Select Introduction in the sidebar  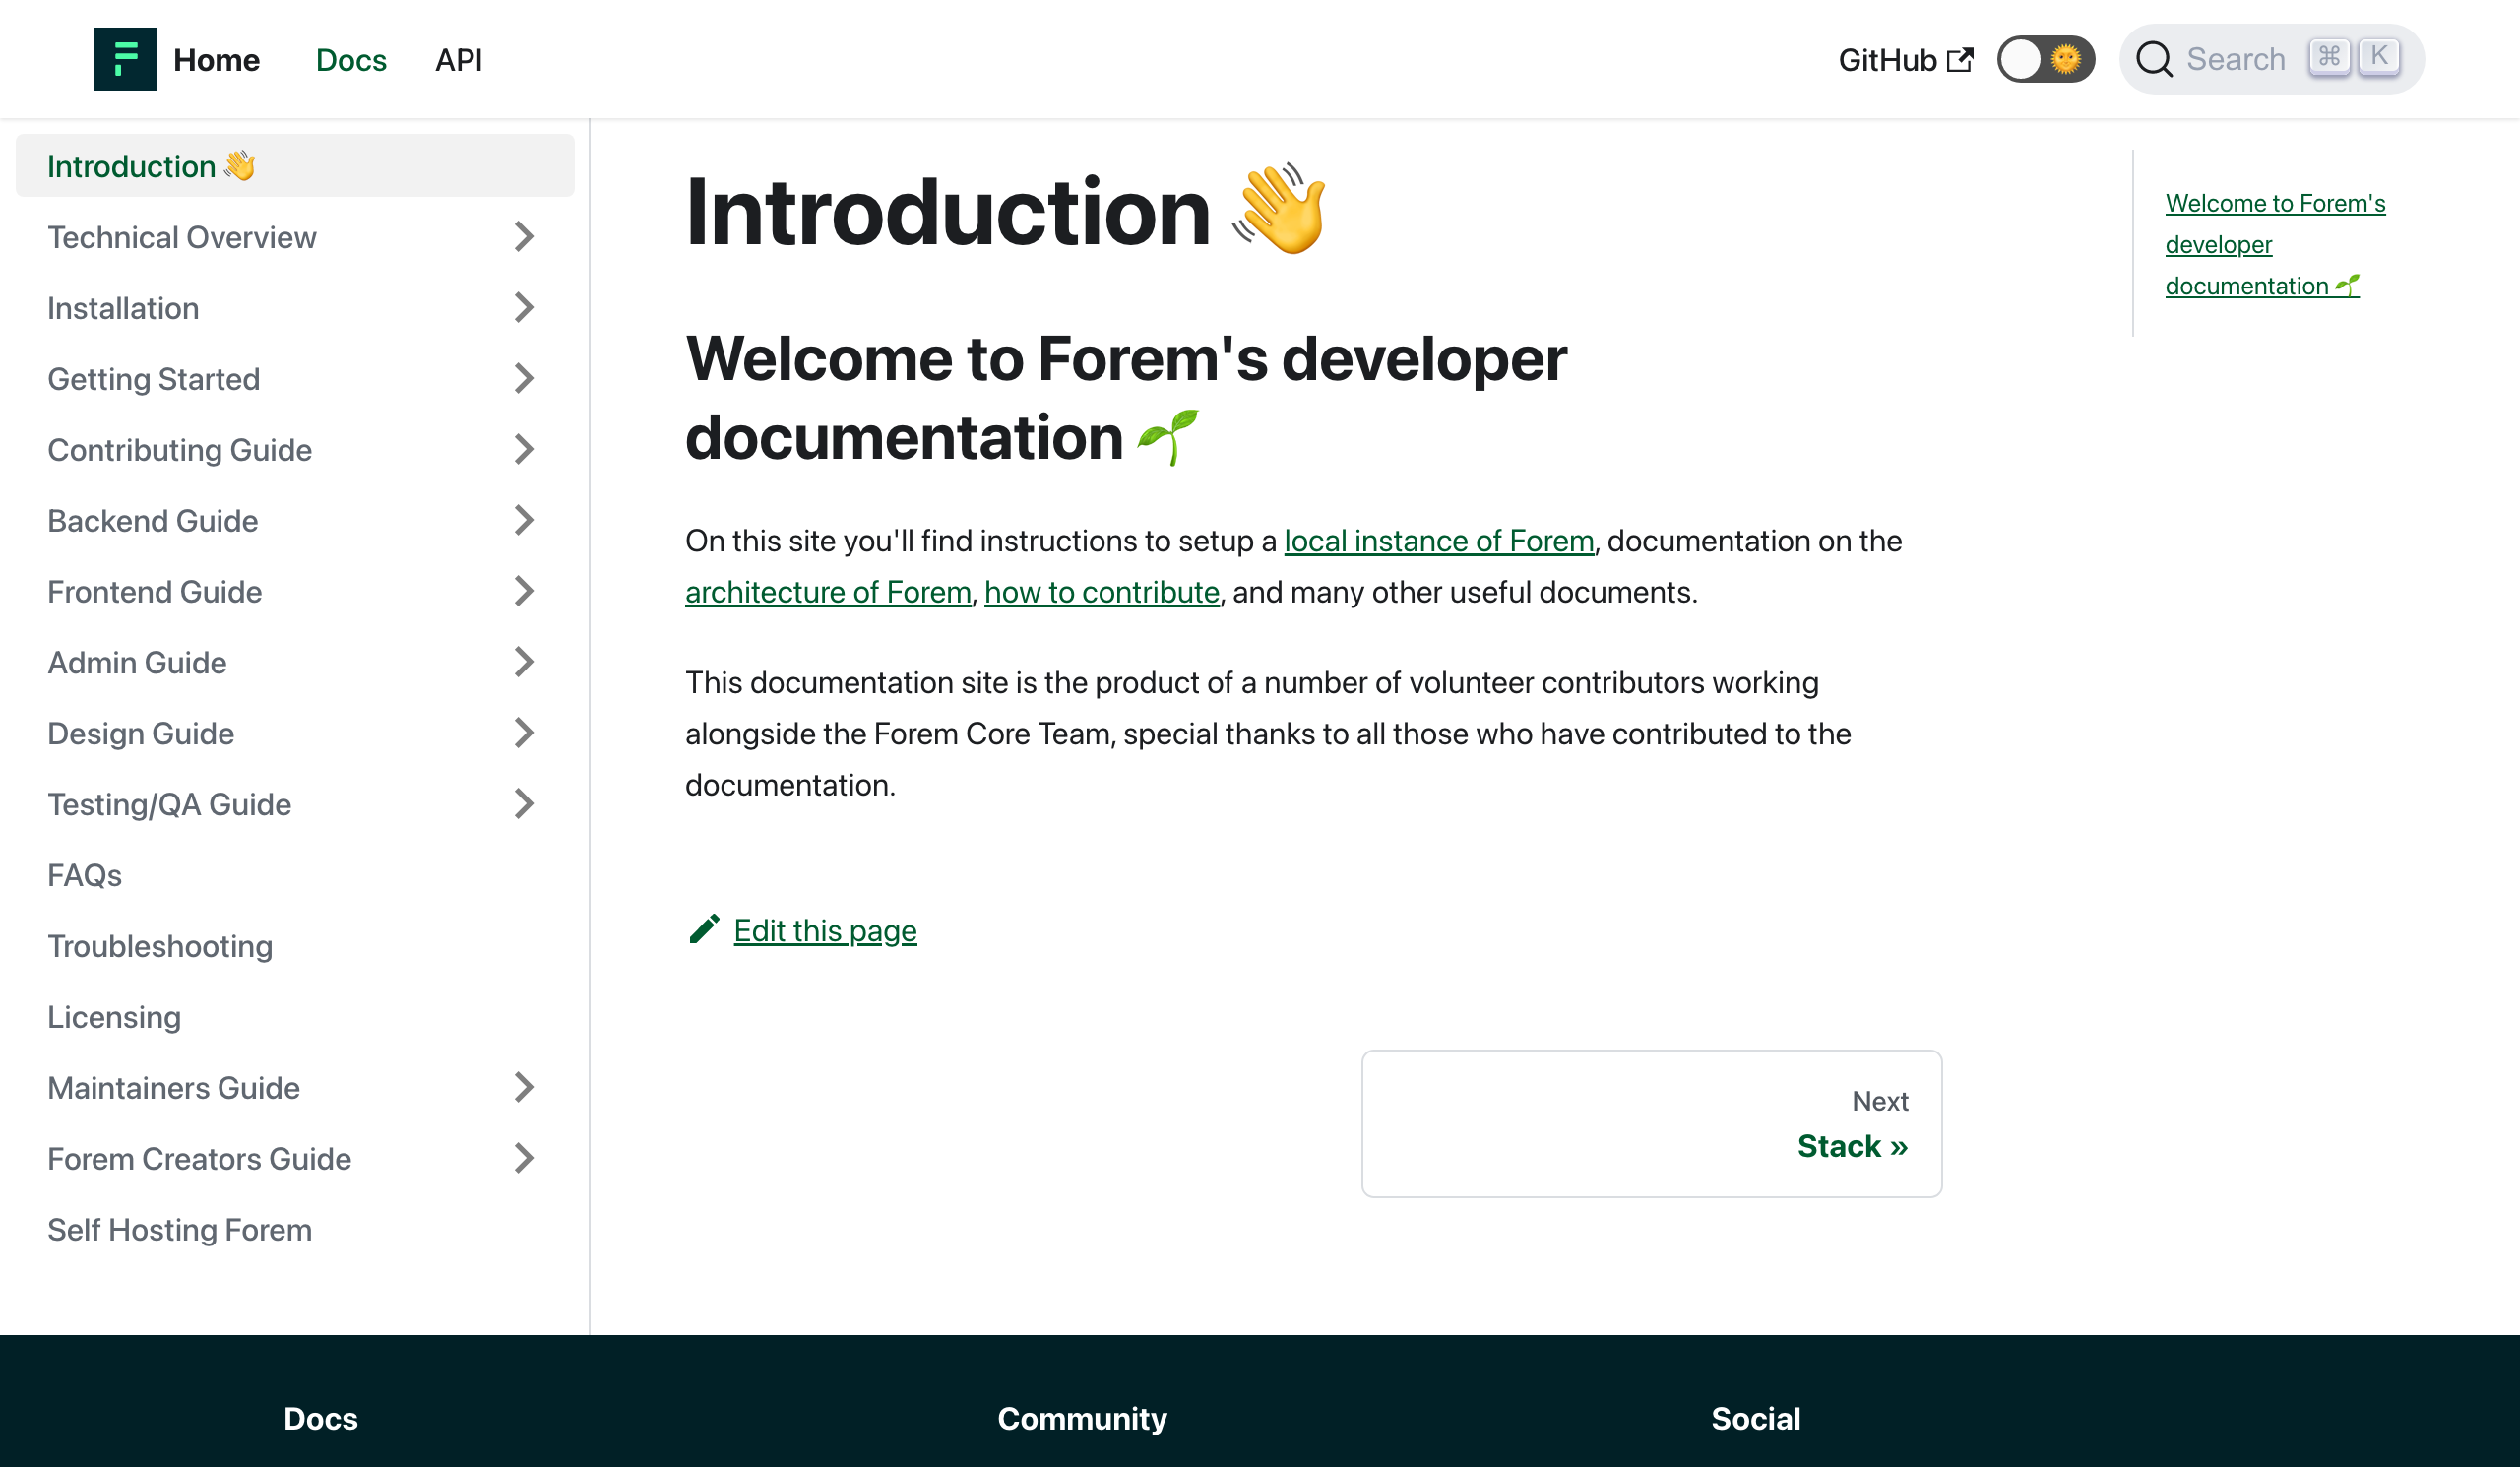[x=295, y=166]
